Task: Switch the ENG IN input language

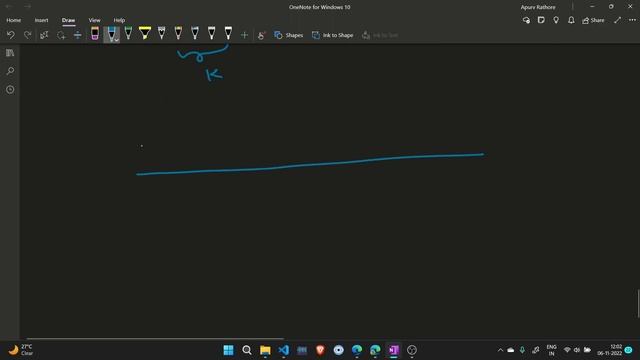Action: pos(551,350)
